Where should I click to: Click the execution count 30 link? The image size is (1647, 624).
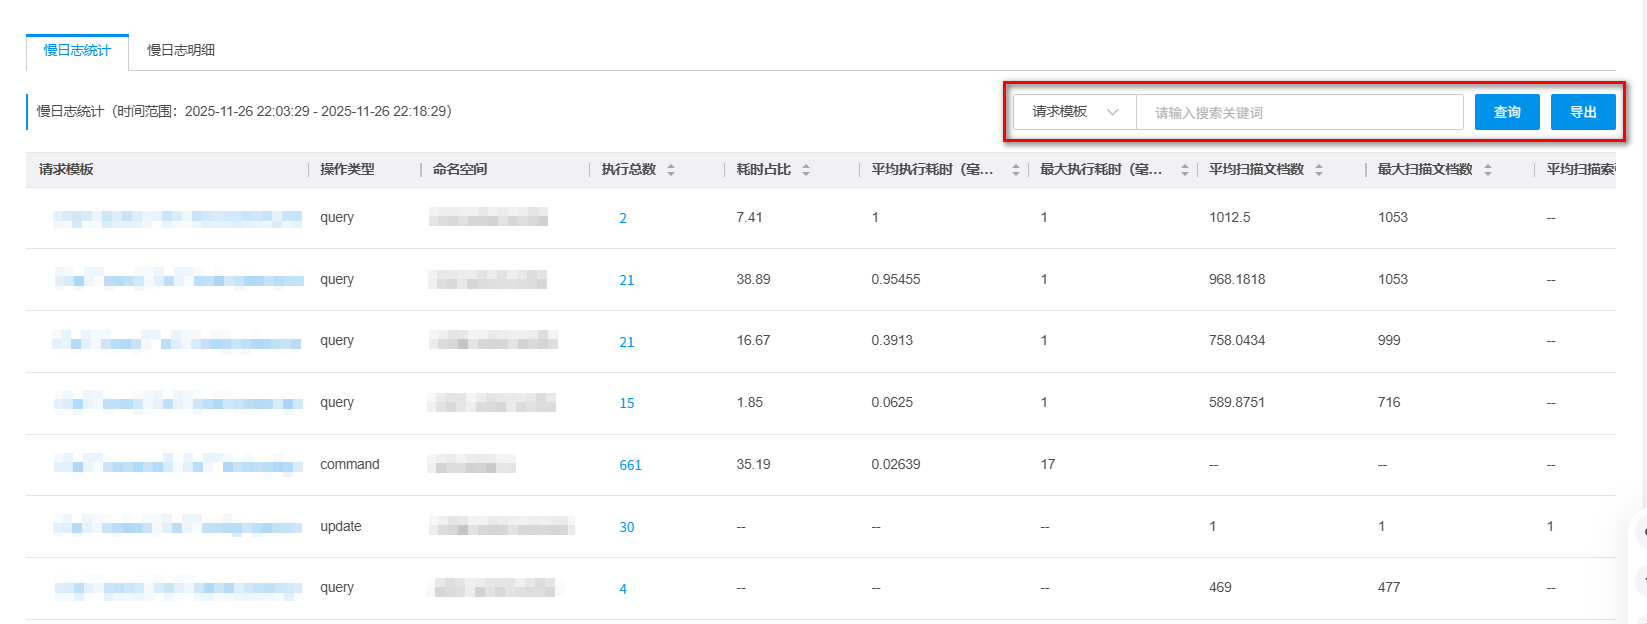627,527
